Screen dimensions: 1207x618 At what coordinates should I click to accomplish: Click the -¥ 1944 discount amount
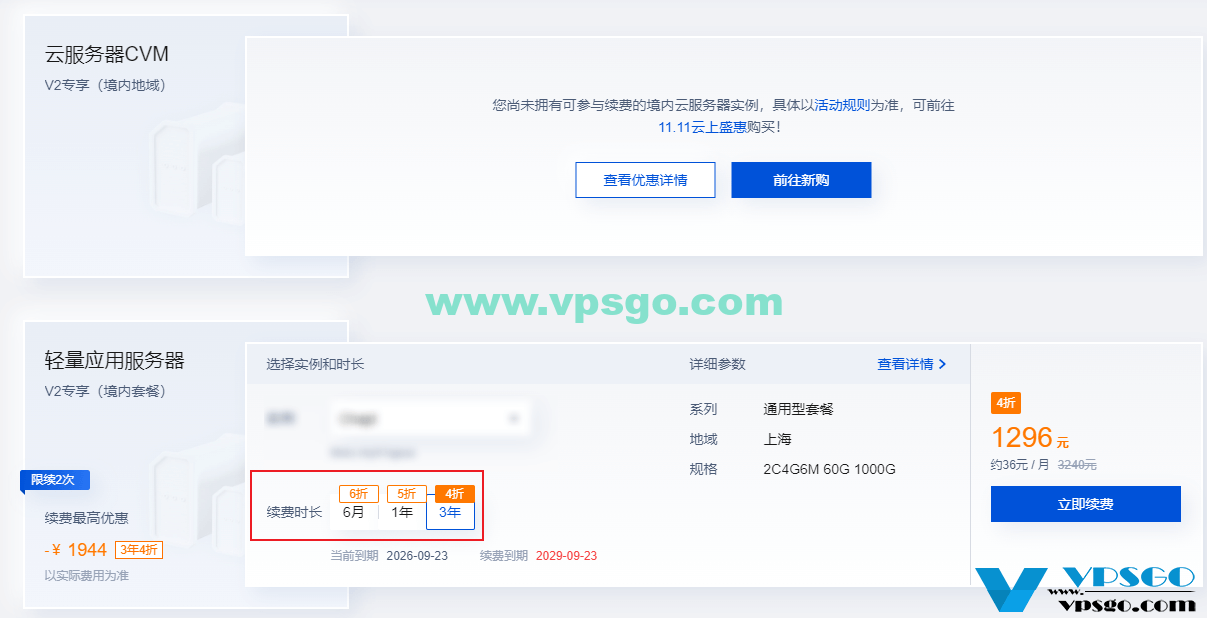tap(76, 549)
